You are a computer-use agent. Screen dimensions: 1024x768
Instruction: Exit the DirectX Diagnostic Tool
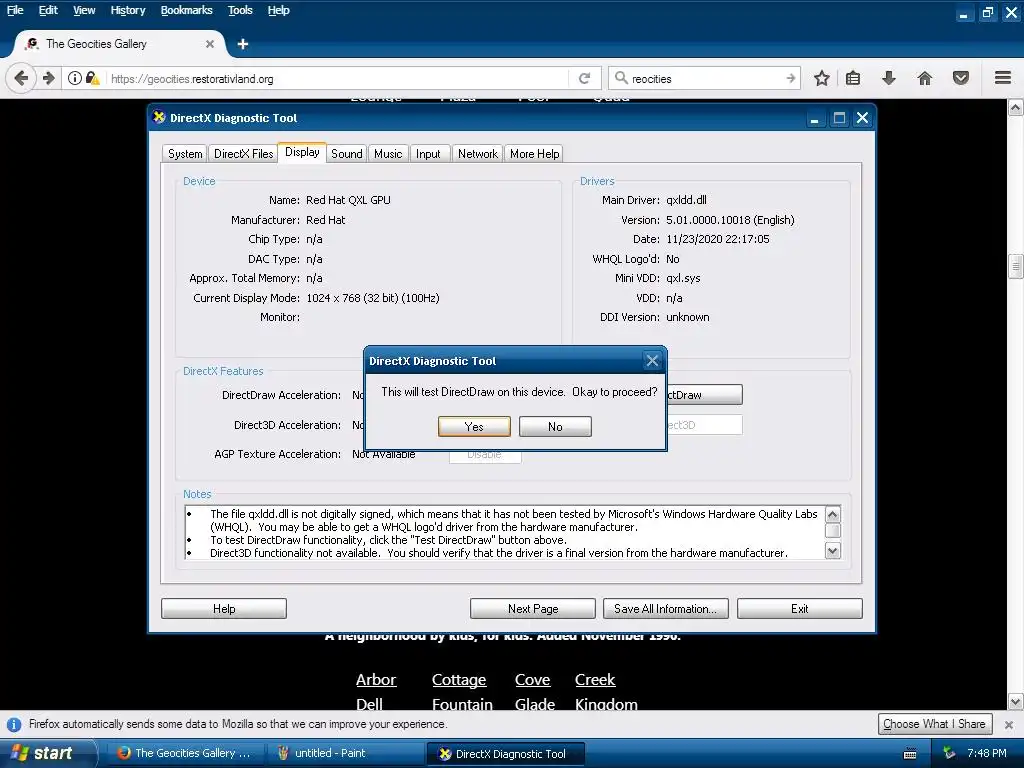(x=800, y=609)
